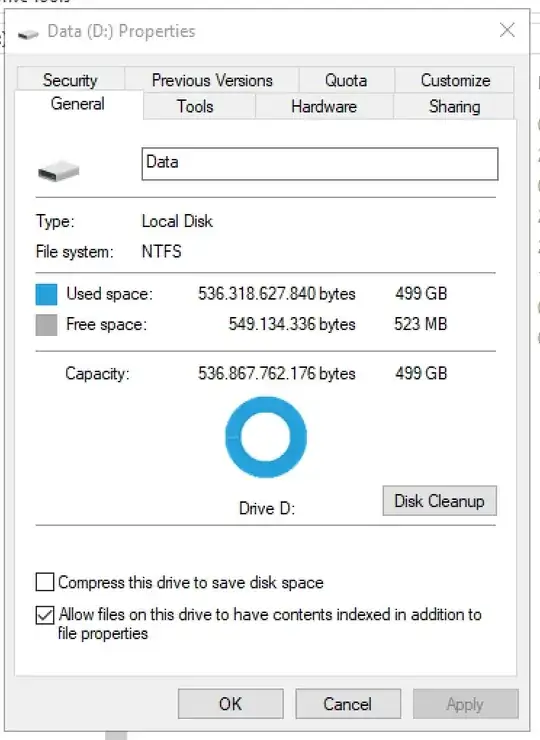Enable Compress this drive checkbox
The height and width of the screenshot is (740, 540).
(45, 582)
